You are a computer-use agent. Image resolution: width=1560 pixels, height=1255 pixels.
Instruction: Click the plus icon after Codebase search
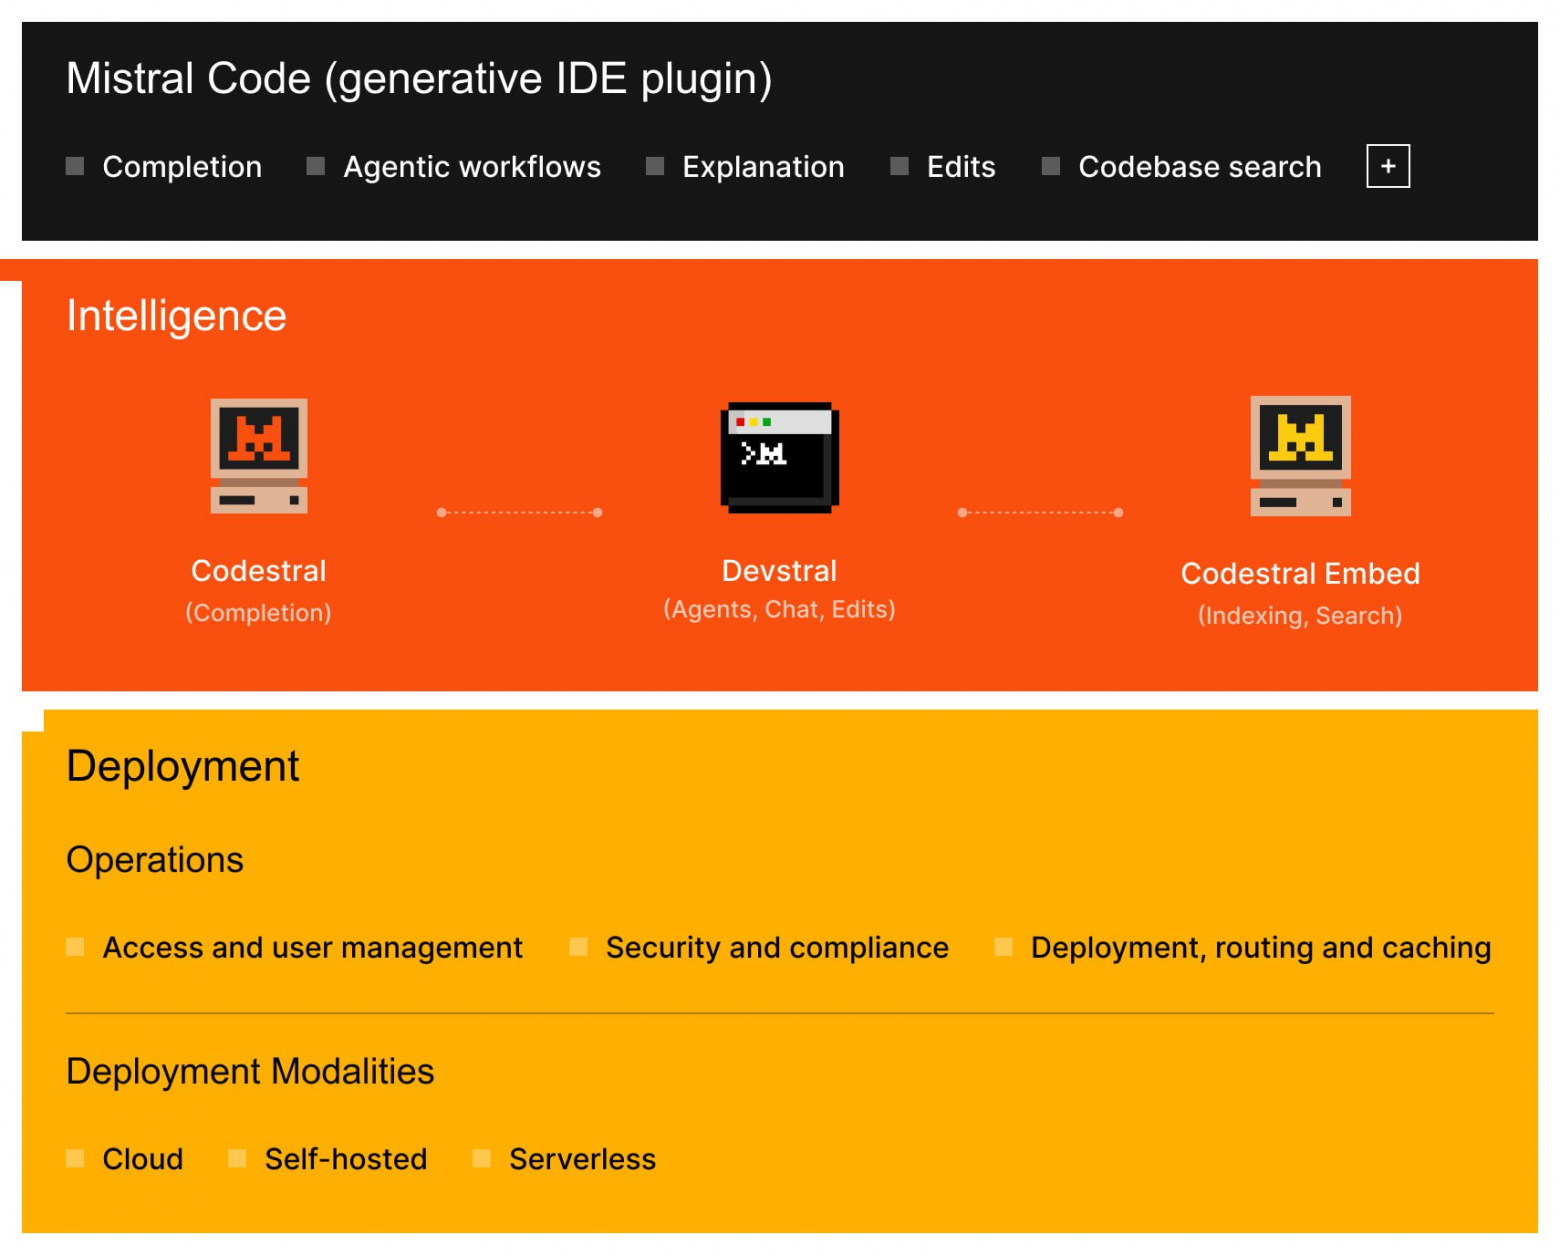tap(1387, 166)
